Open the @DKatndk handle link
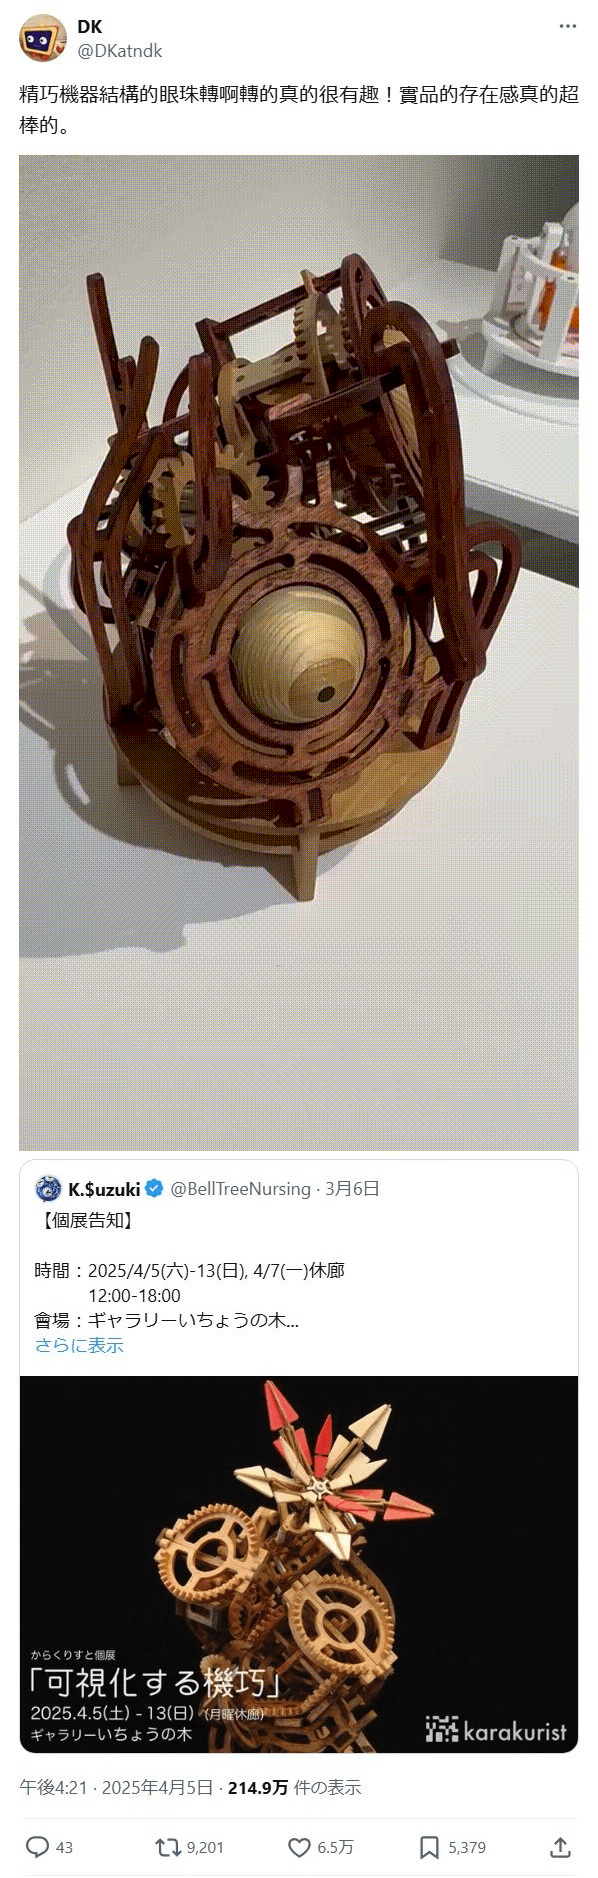The image size is (598, 1878). click(x=119, y=51)
